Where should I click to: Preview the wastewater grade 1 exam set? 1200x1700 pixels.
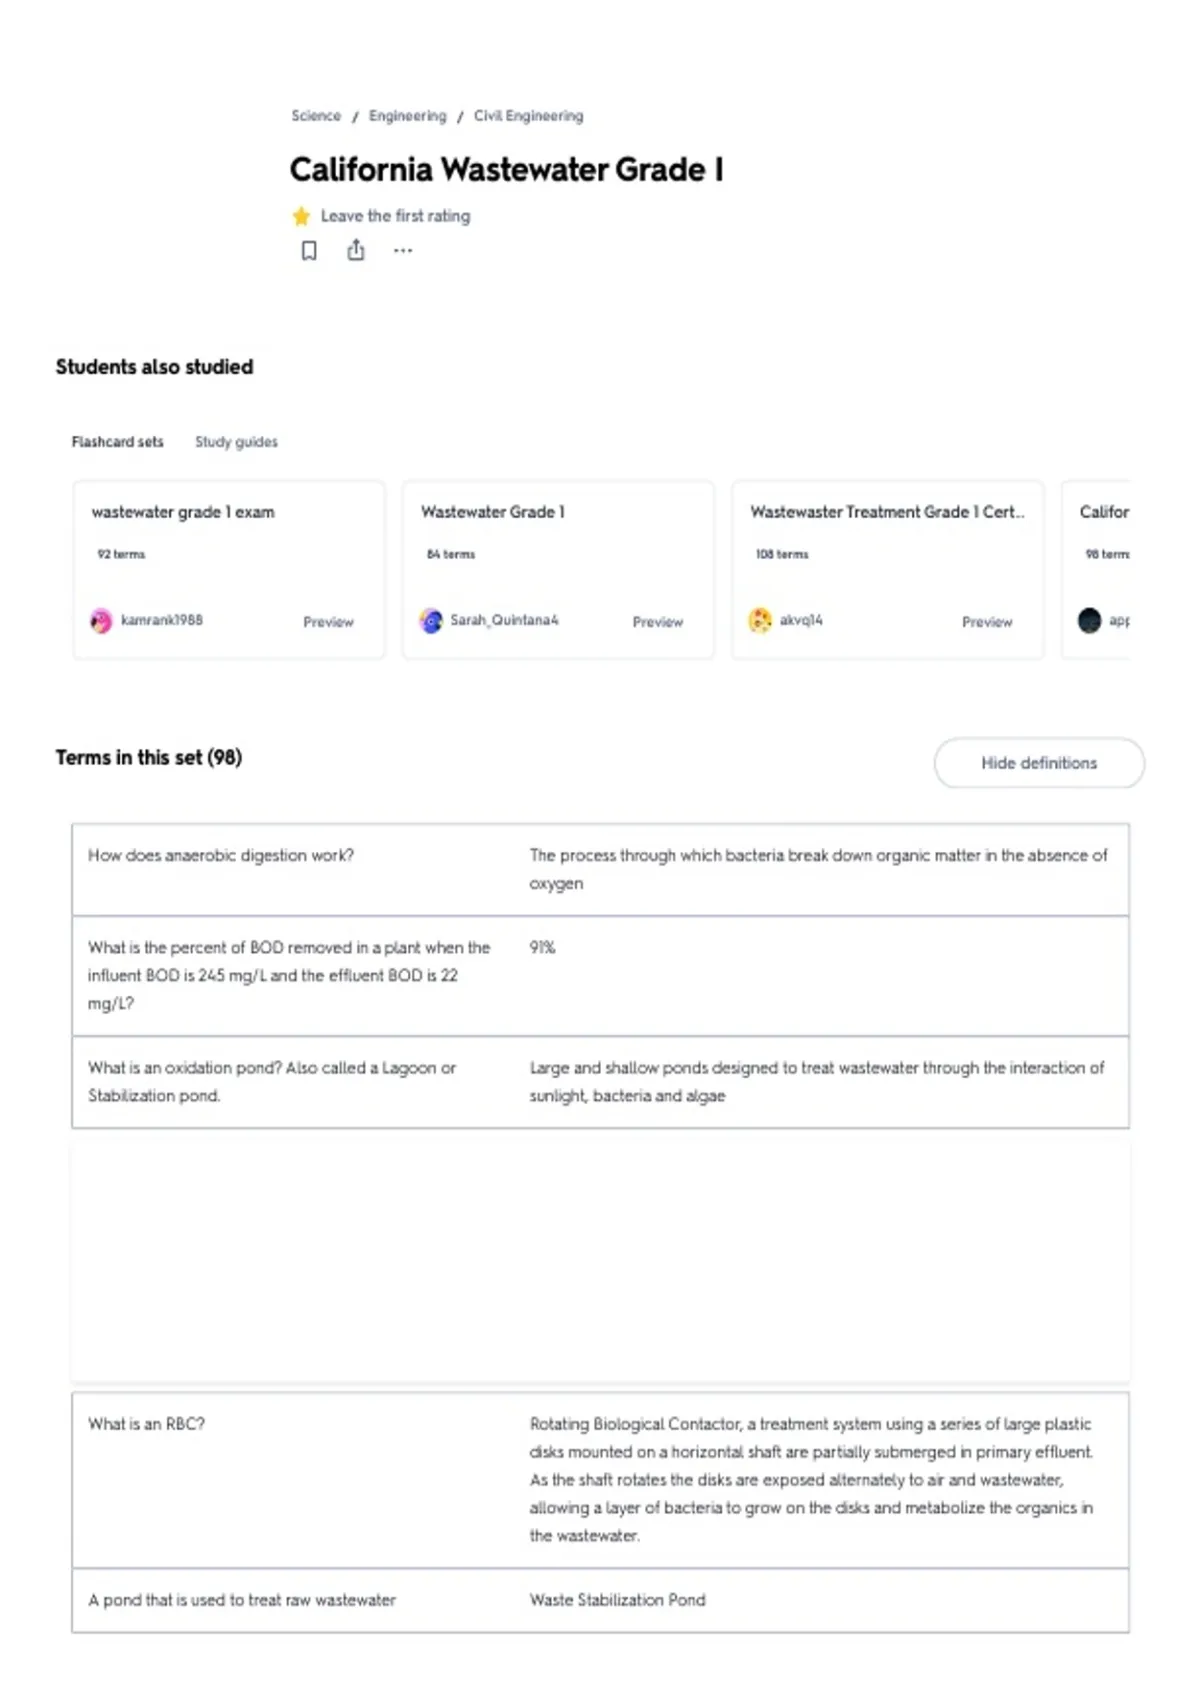328,622
